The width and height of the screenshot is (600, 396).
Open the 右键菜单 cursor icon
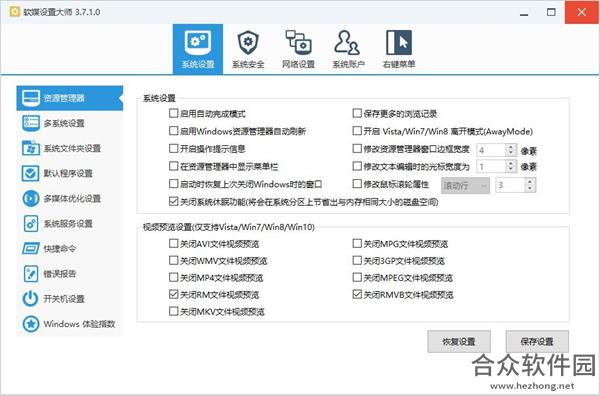click(399, 42)
